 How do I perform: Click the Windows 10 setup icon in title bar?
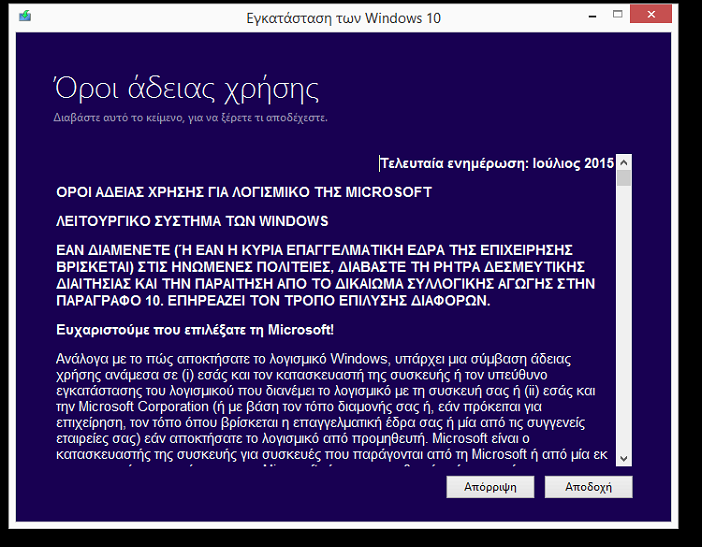[x=25, y=17]
